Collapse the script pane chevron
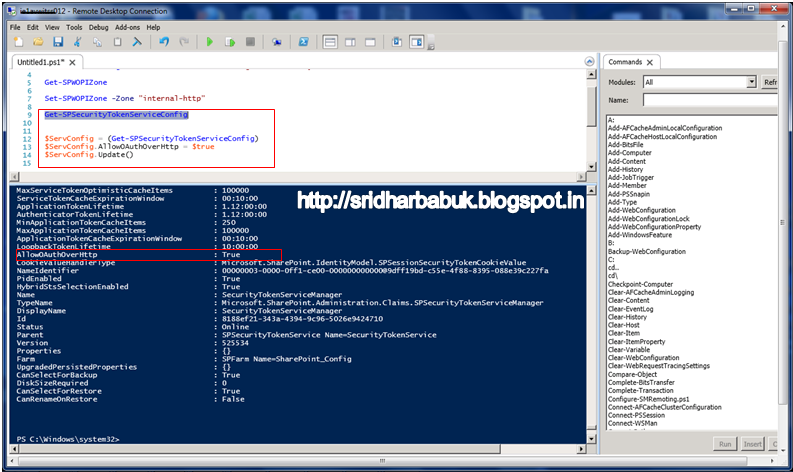 pos(589,61)
